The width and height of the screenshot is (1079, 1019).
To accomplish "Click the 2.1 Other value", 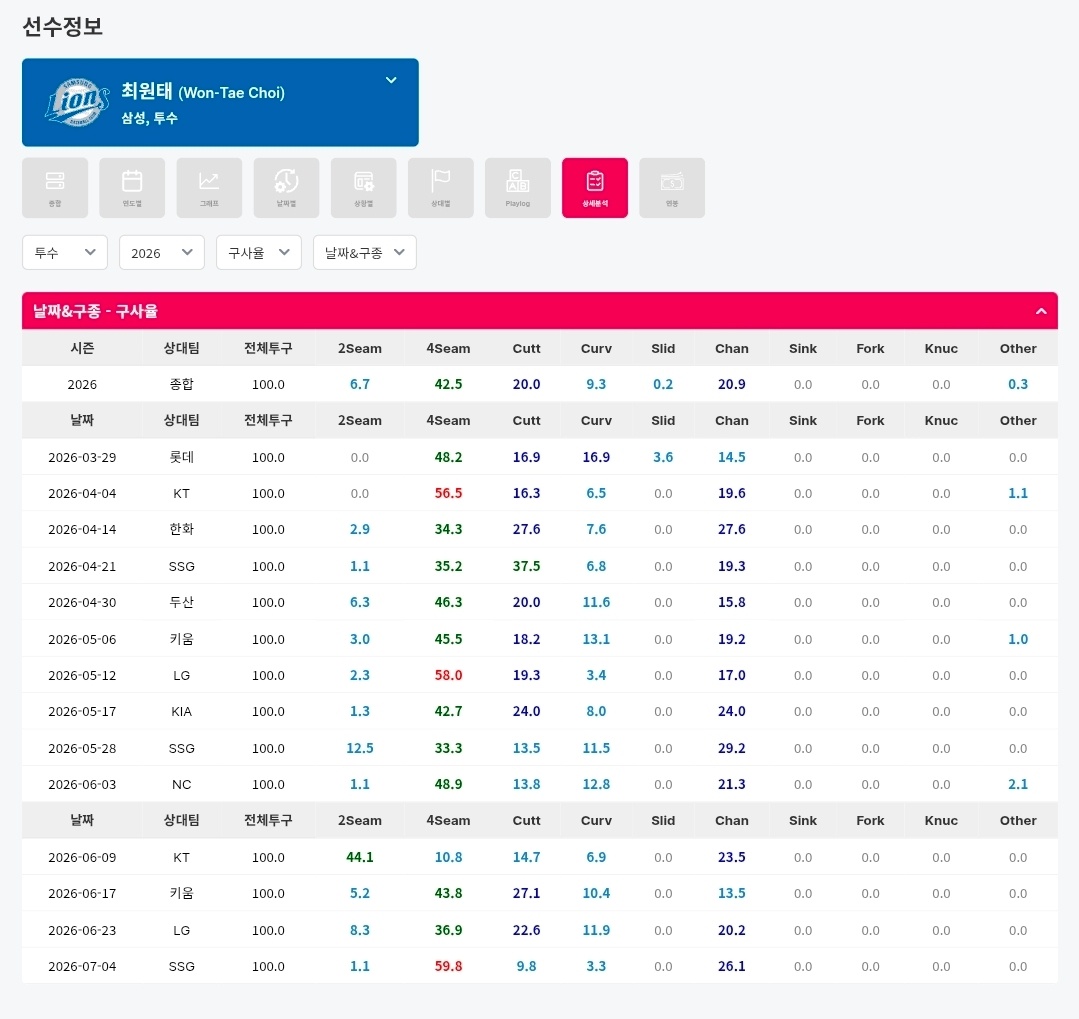I will 1018,784.
